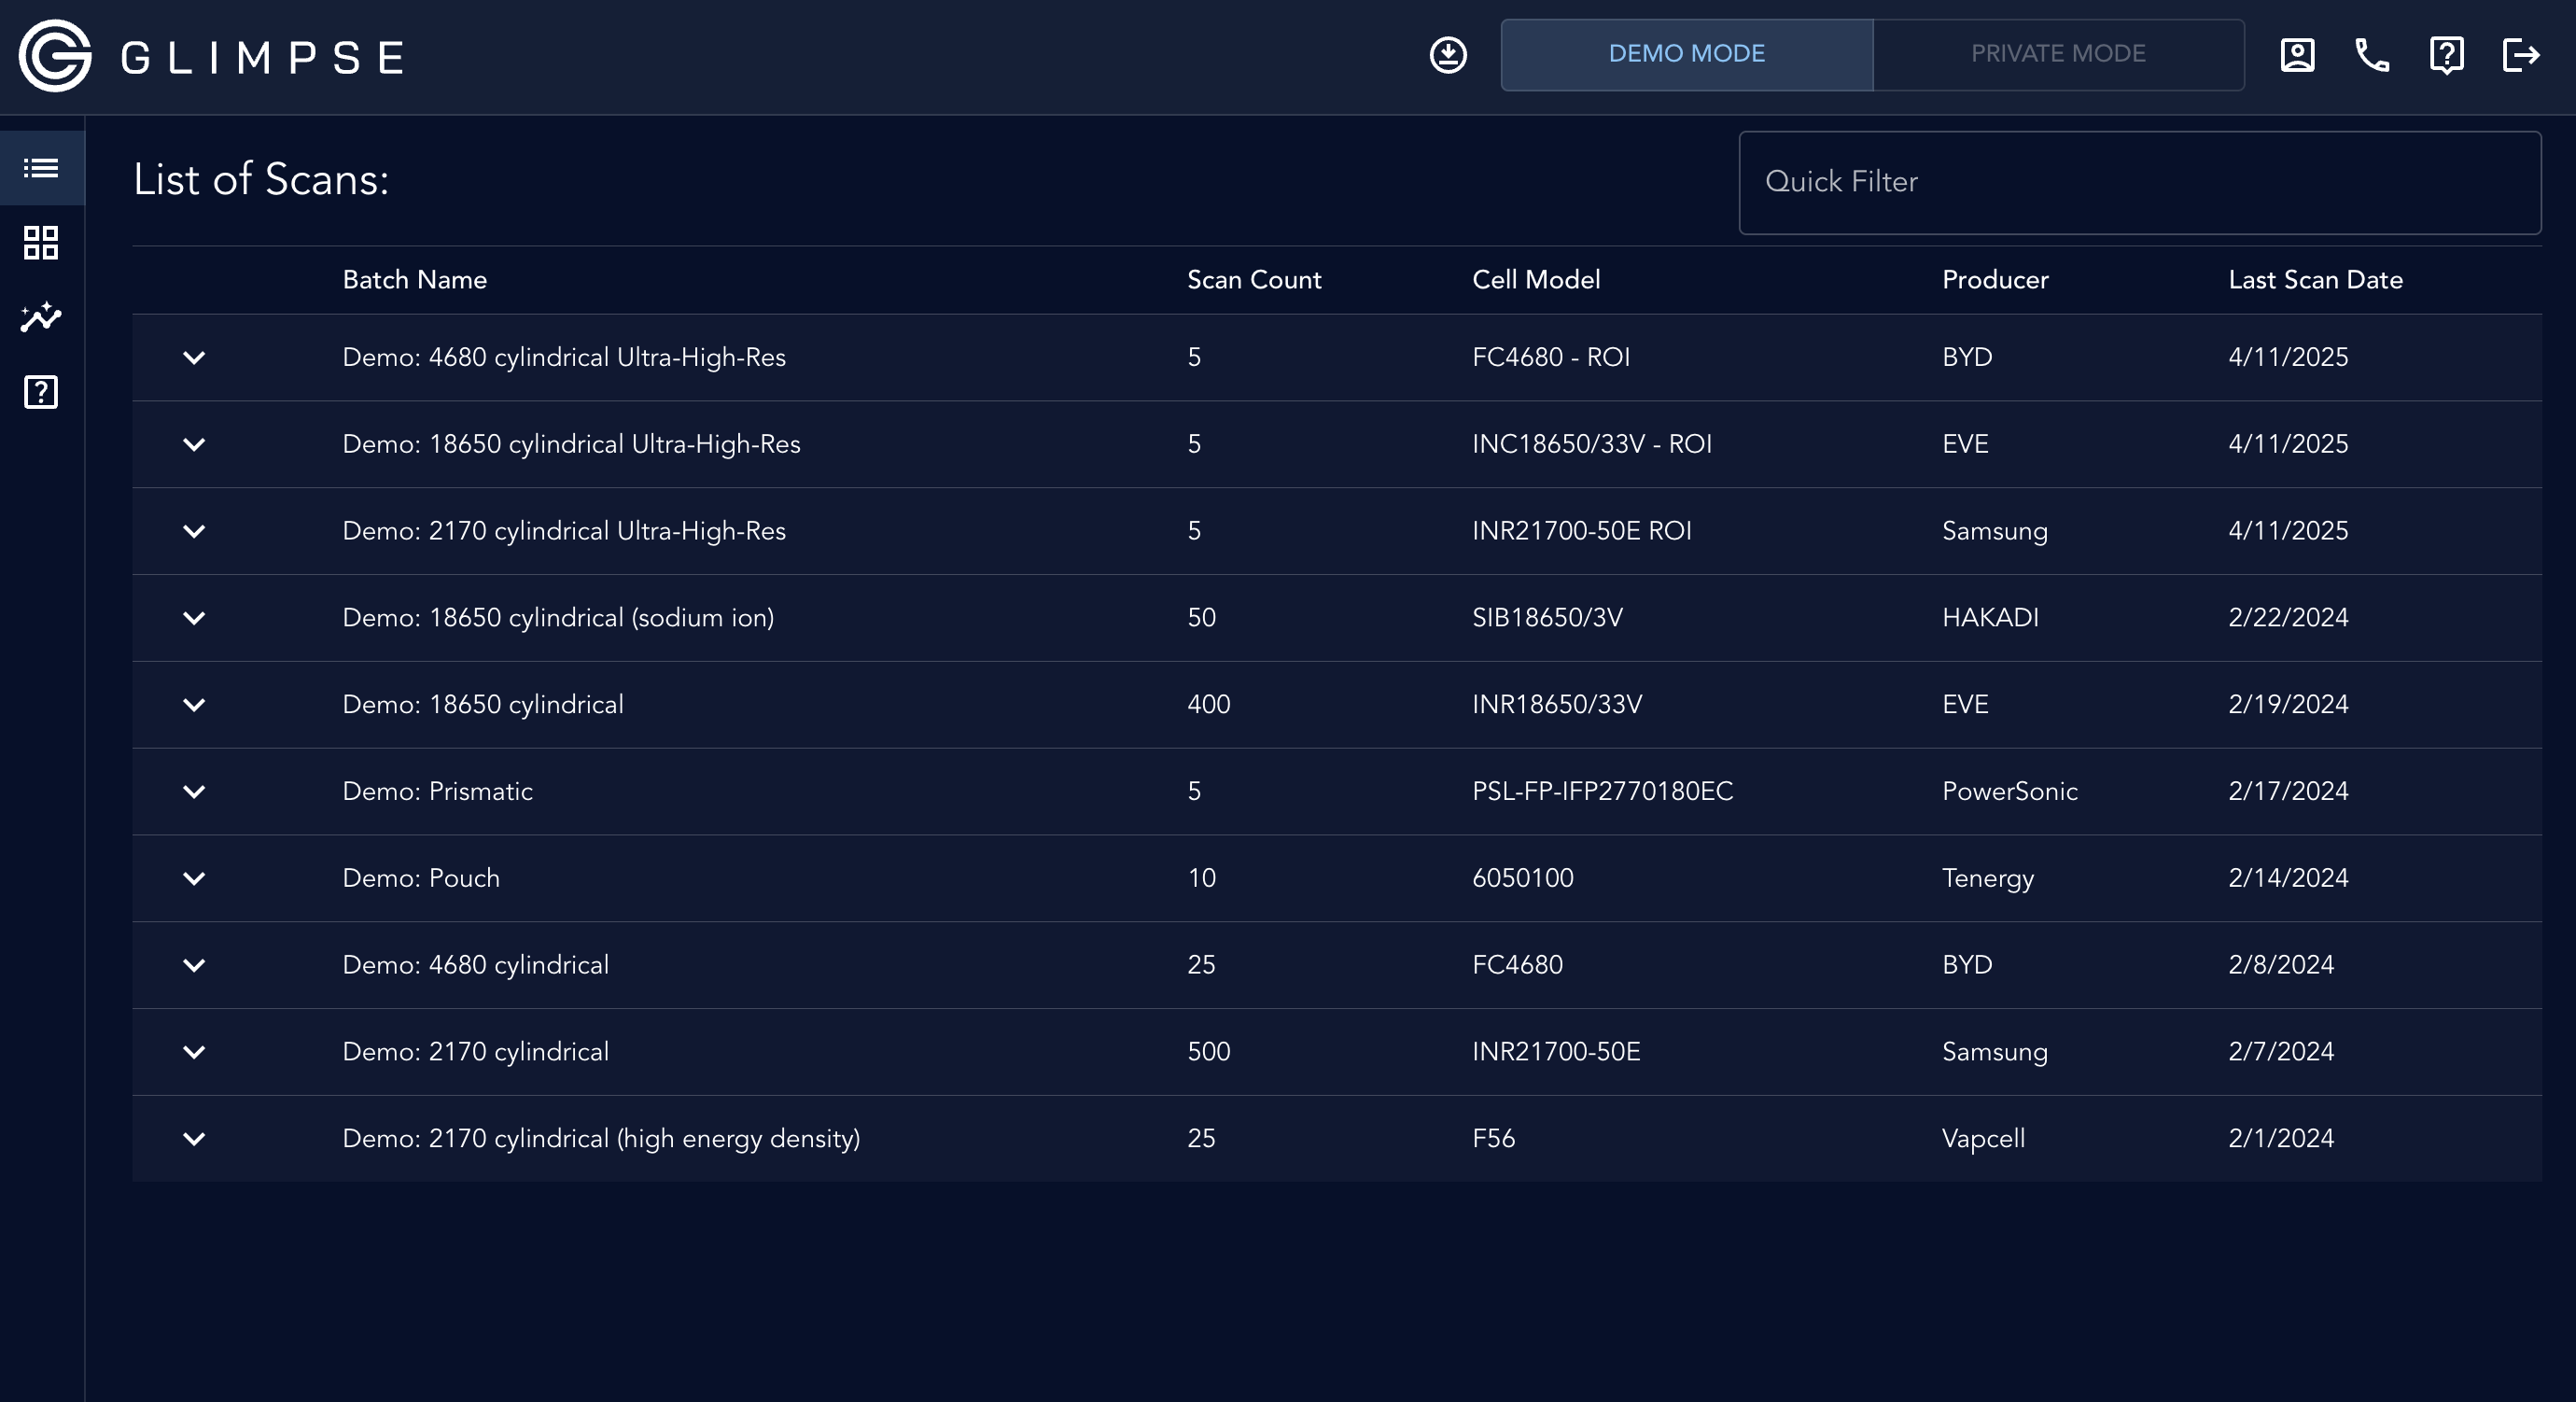Open the help chat icon in header

coord(2446,55)
